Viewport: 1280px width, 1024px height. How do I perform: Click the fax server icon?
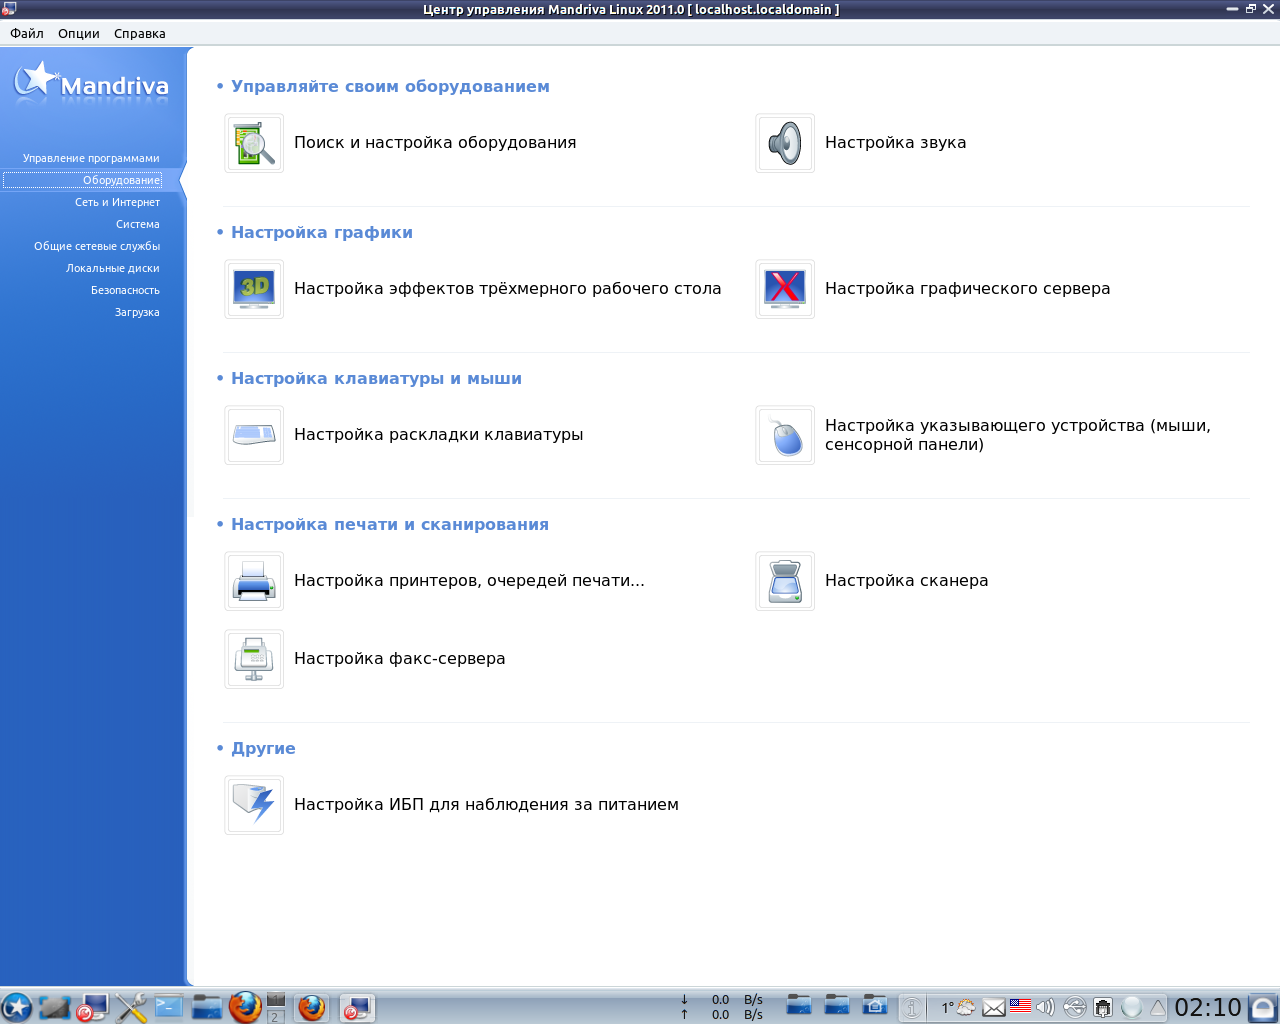(254, 659)
